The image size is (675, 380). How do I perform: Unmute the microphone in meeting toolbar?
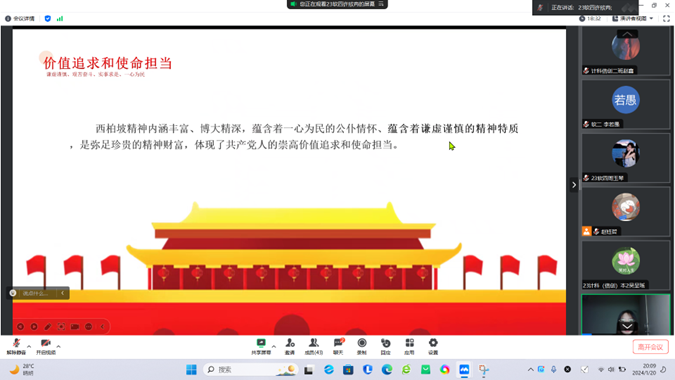[16, 346]
